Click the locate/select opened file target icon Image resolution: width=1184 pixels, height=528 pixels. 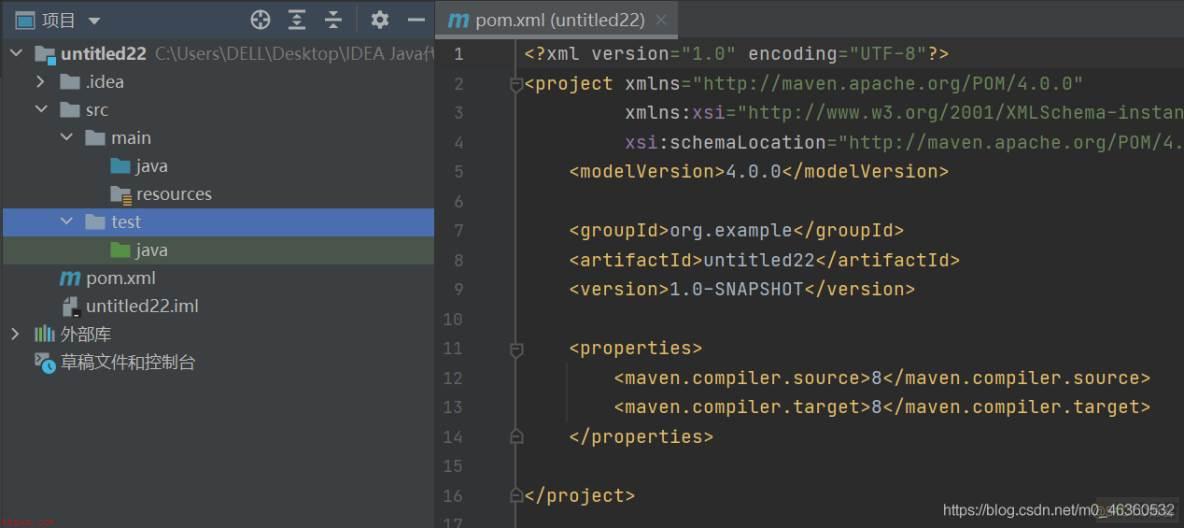coord(261,20)
